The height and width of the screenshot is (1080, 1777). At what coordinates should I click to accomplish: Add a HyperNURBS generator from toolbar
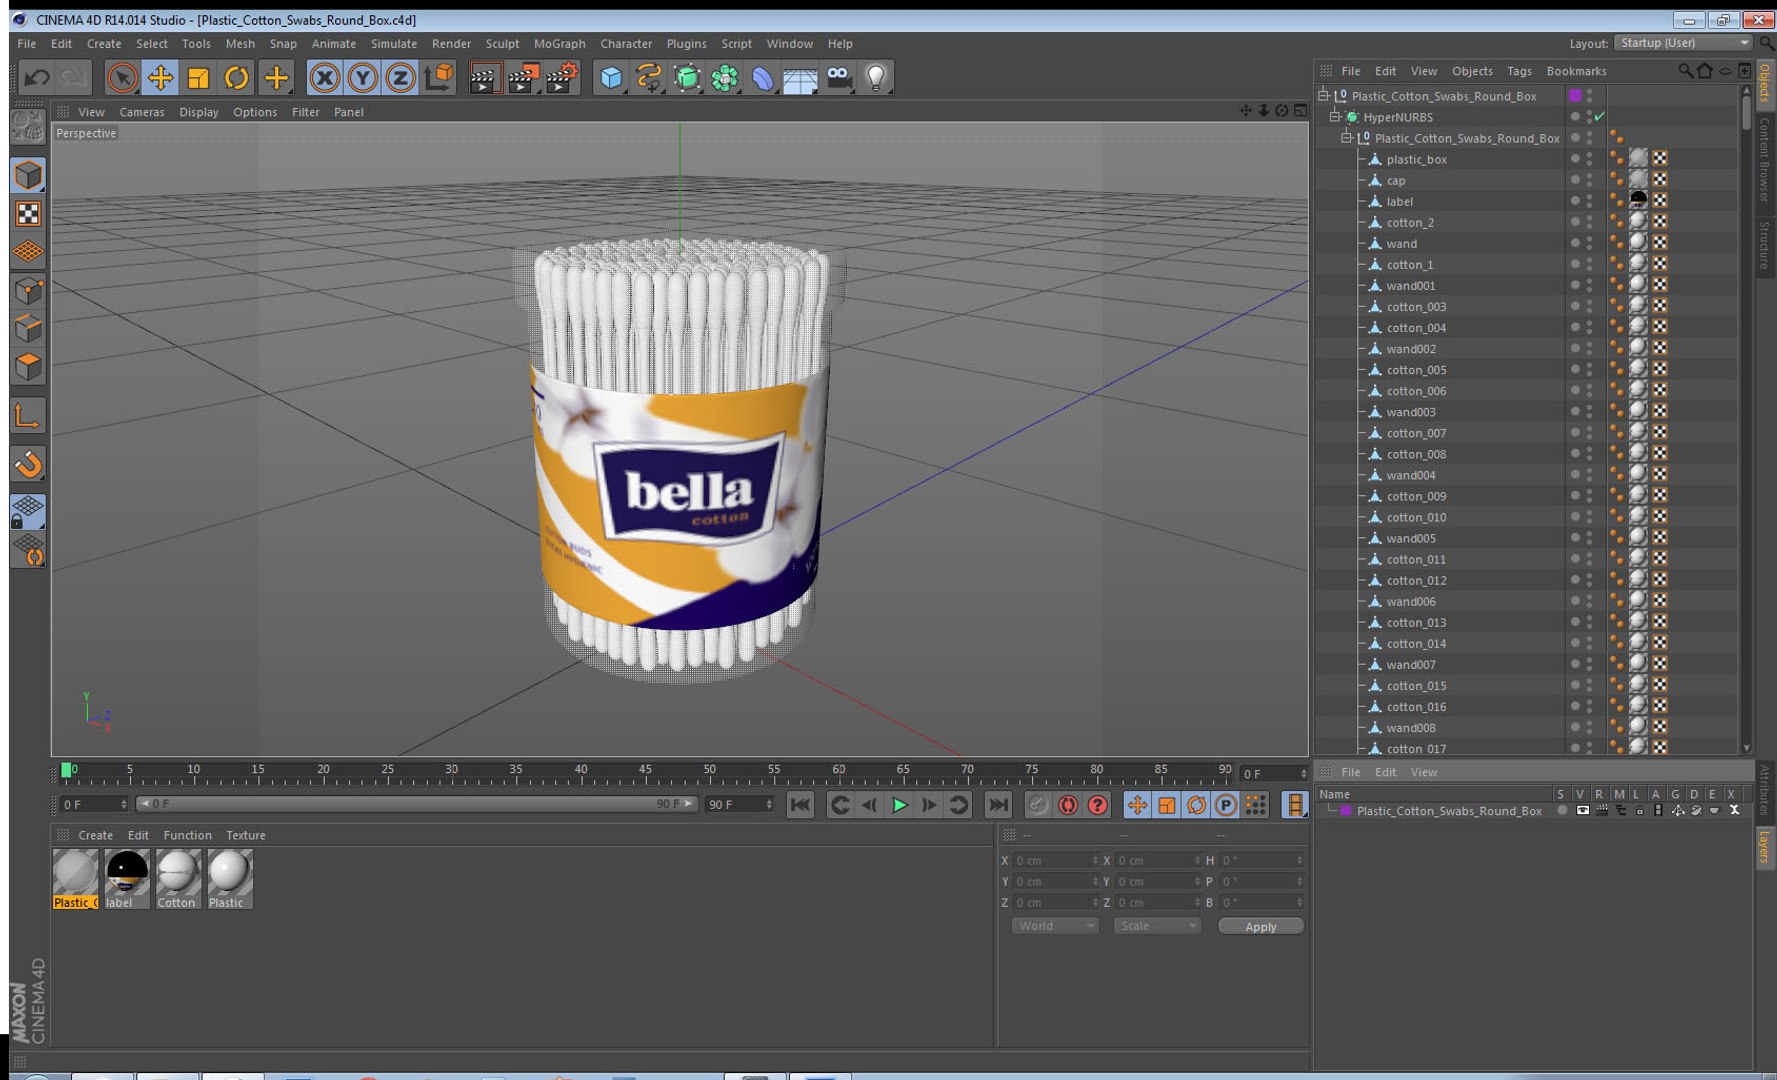click(687, 77)
